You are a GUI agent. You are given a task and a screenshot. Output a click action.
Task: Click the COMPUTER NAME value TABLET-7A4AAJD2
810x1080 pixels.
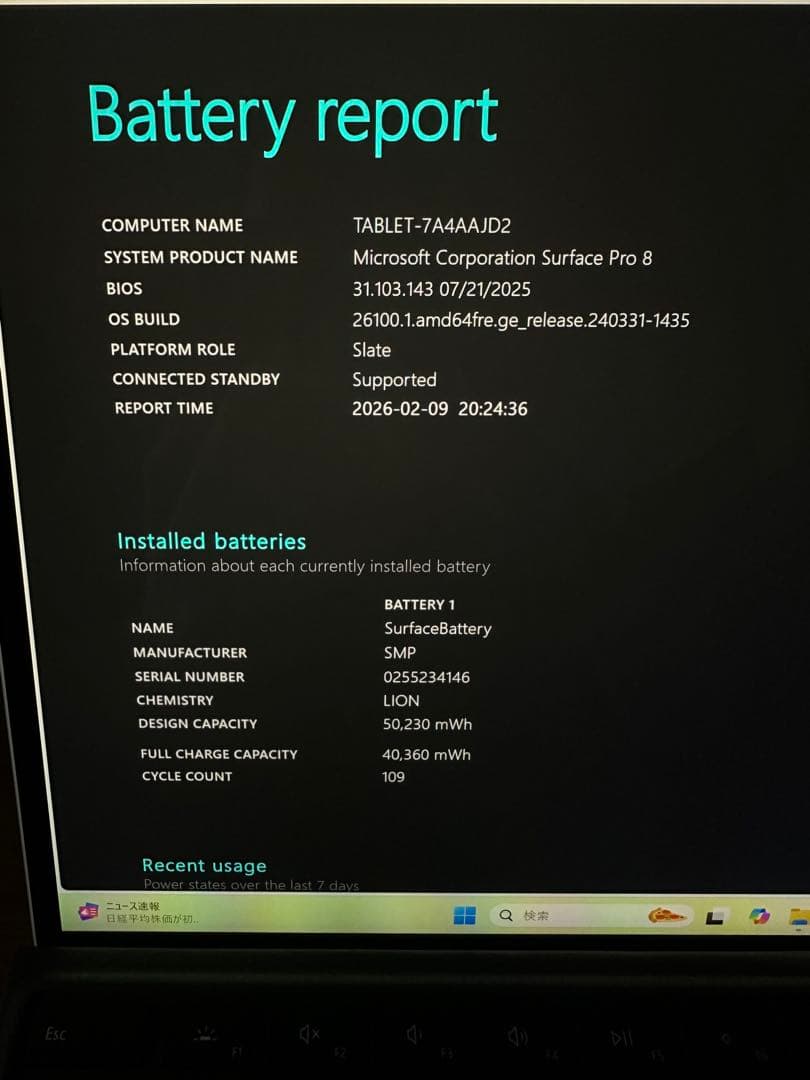(x=432, y=225)
